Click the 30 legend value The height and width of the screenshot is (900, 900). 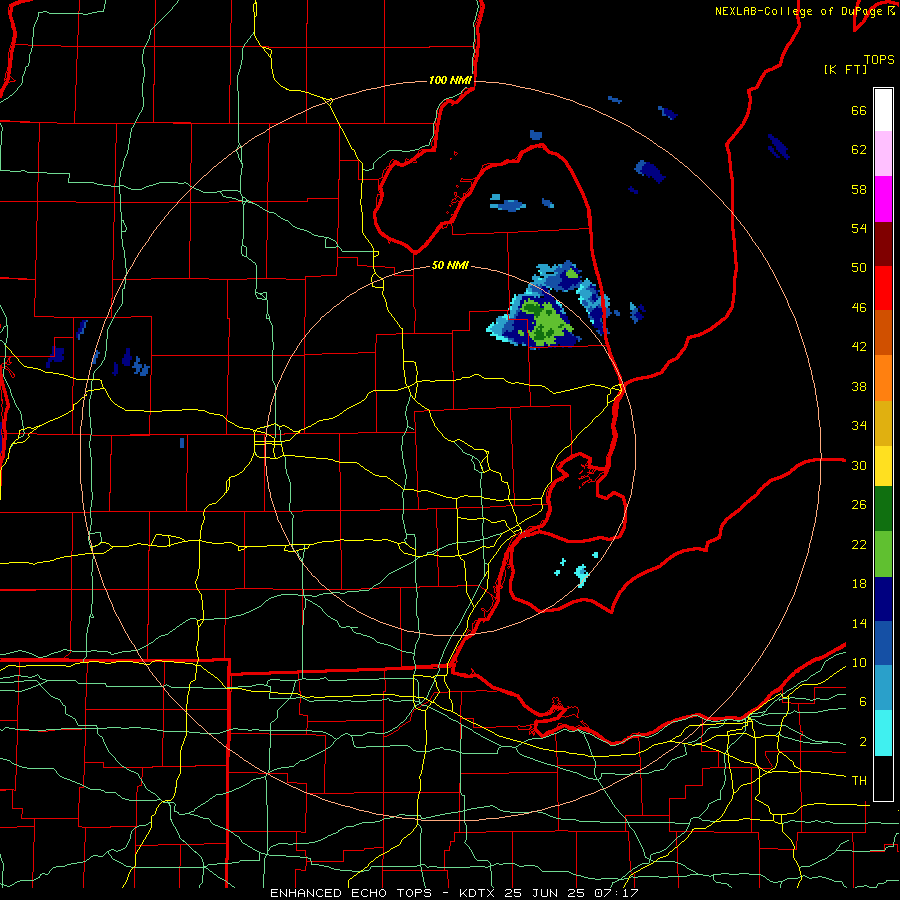point(859,465)
